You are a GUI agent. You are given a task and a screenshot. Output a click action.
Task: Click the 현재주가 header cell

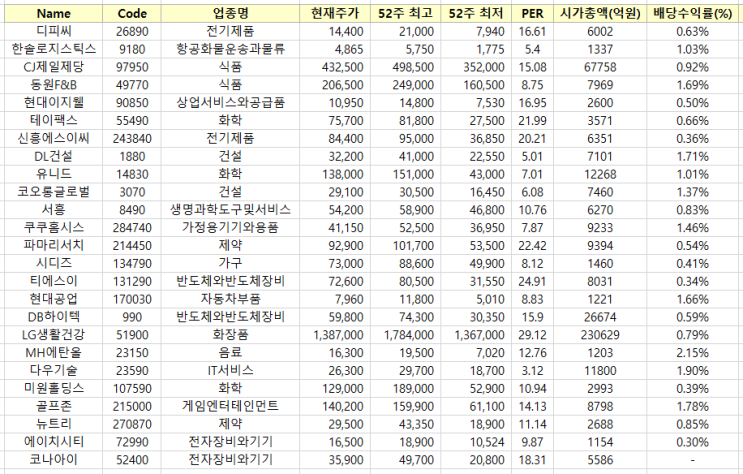pos(335,14)
